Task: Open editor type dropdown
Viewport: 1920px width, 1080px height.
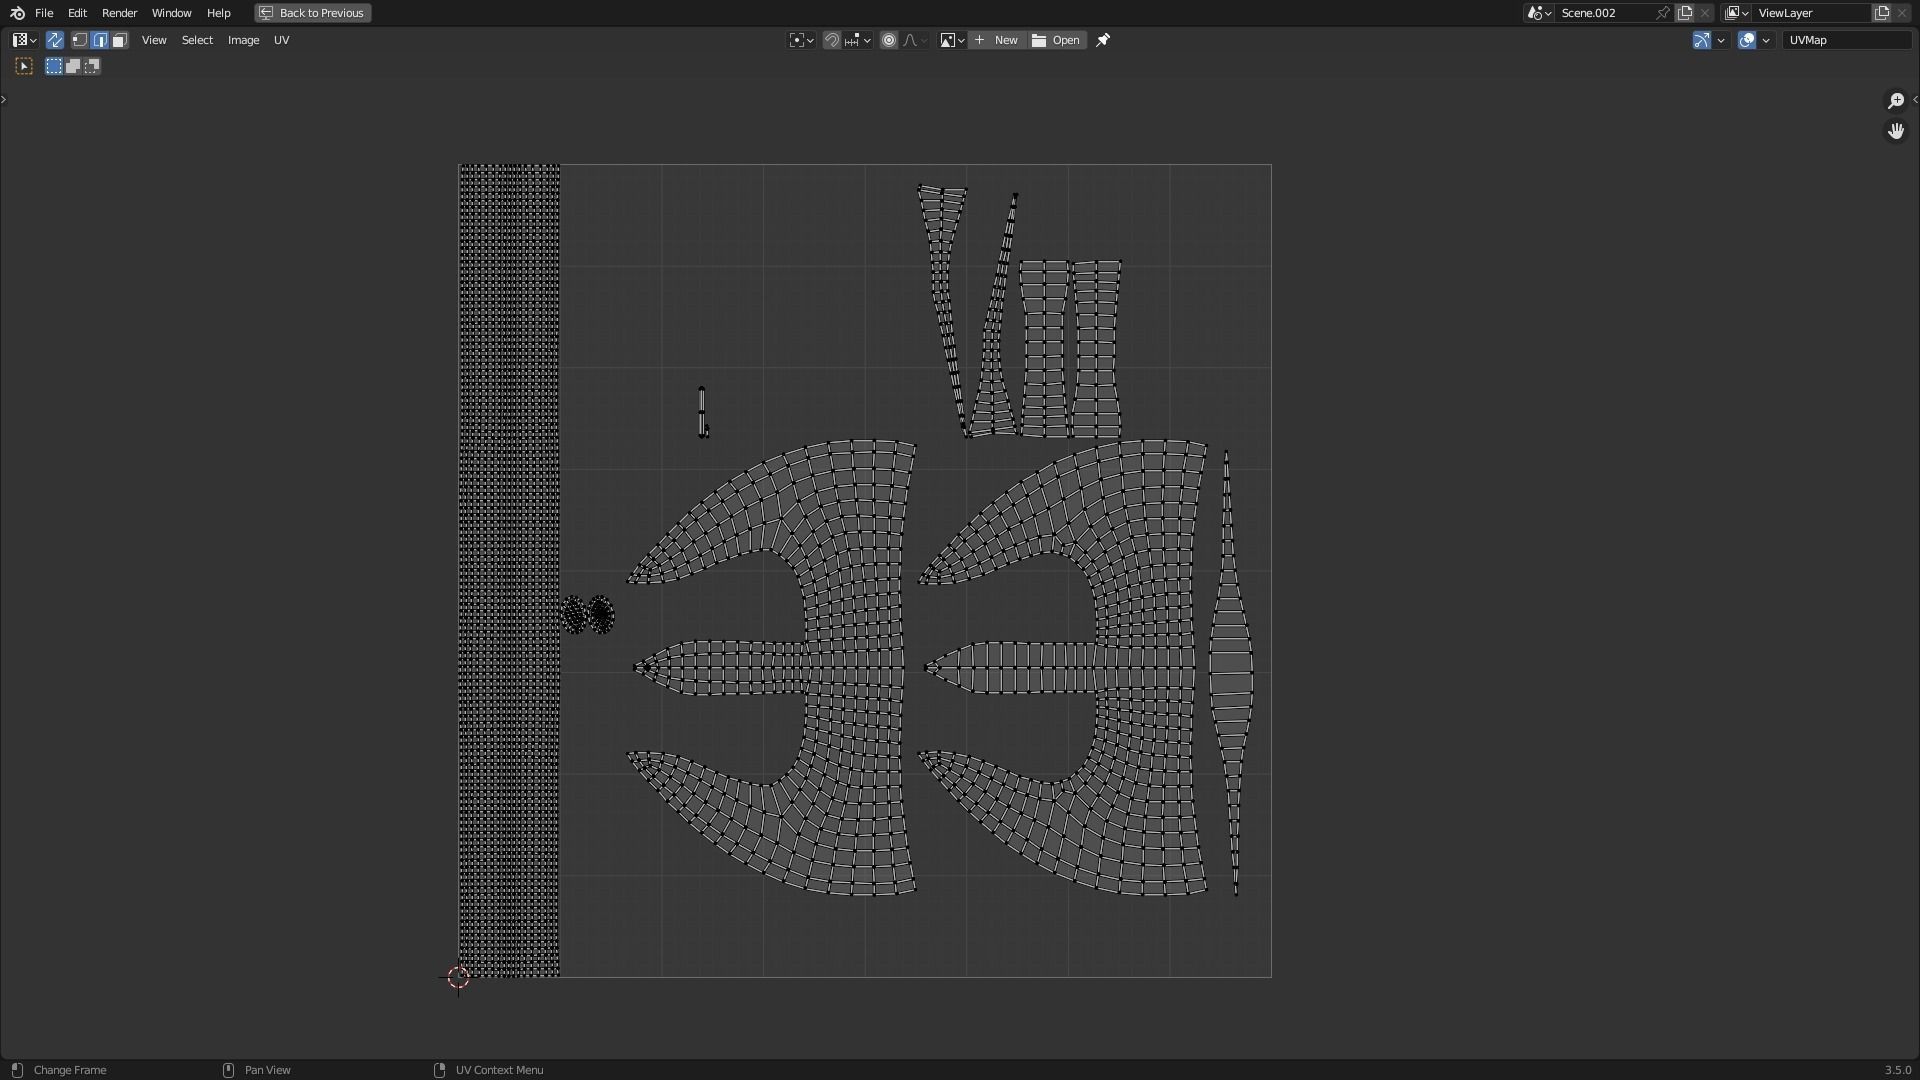Action: tap(24, 40)
